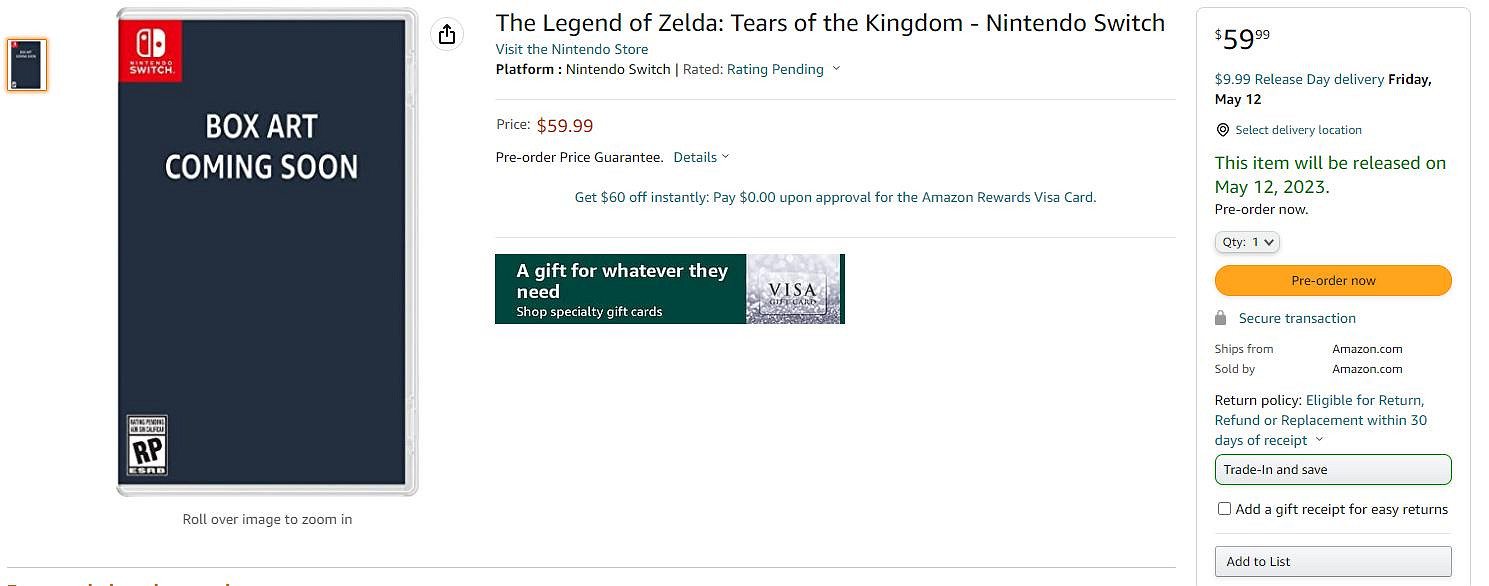Expand the Rating Pending dropdown chevron
Screen dimensions: 1489x586
click(836, 69)
